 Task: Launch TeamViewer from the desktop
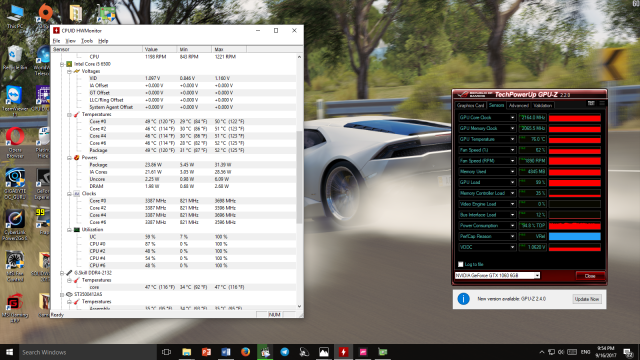15,100
